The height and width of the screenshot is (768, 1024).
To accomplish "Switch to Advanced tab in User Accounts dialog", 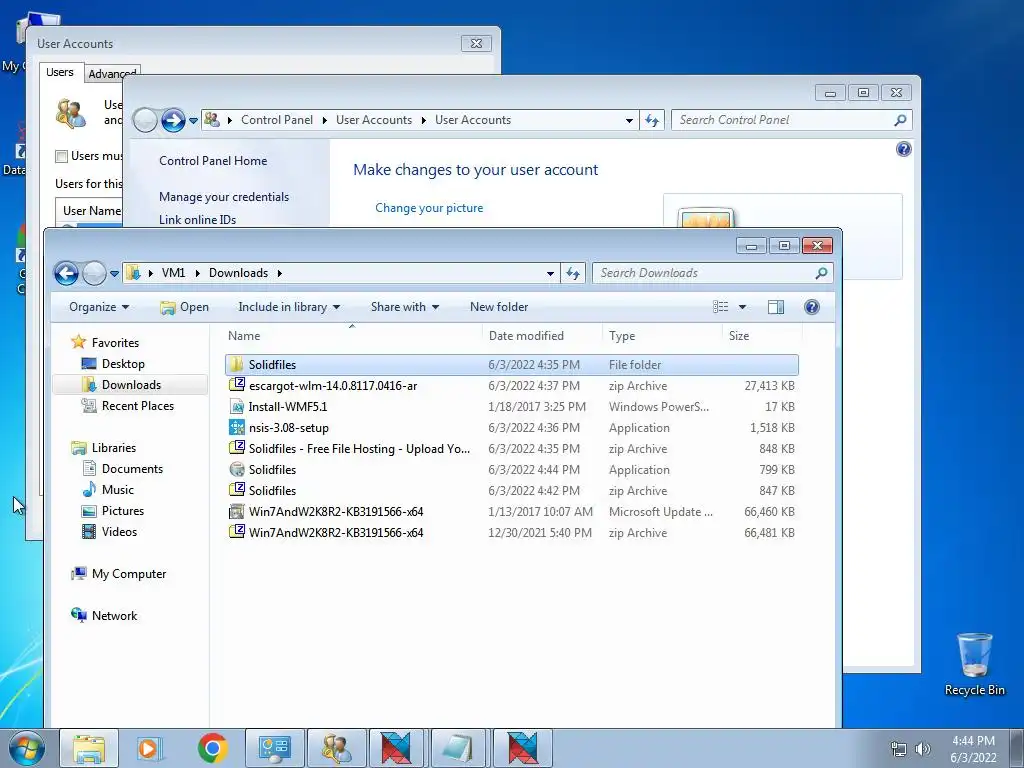I will click(x=112, y=74).
